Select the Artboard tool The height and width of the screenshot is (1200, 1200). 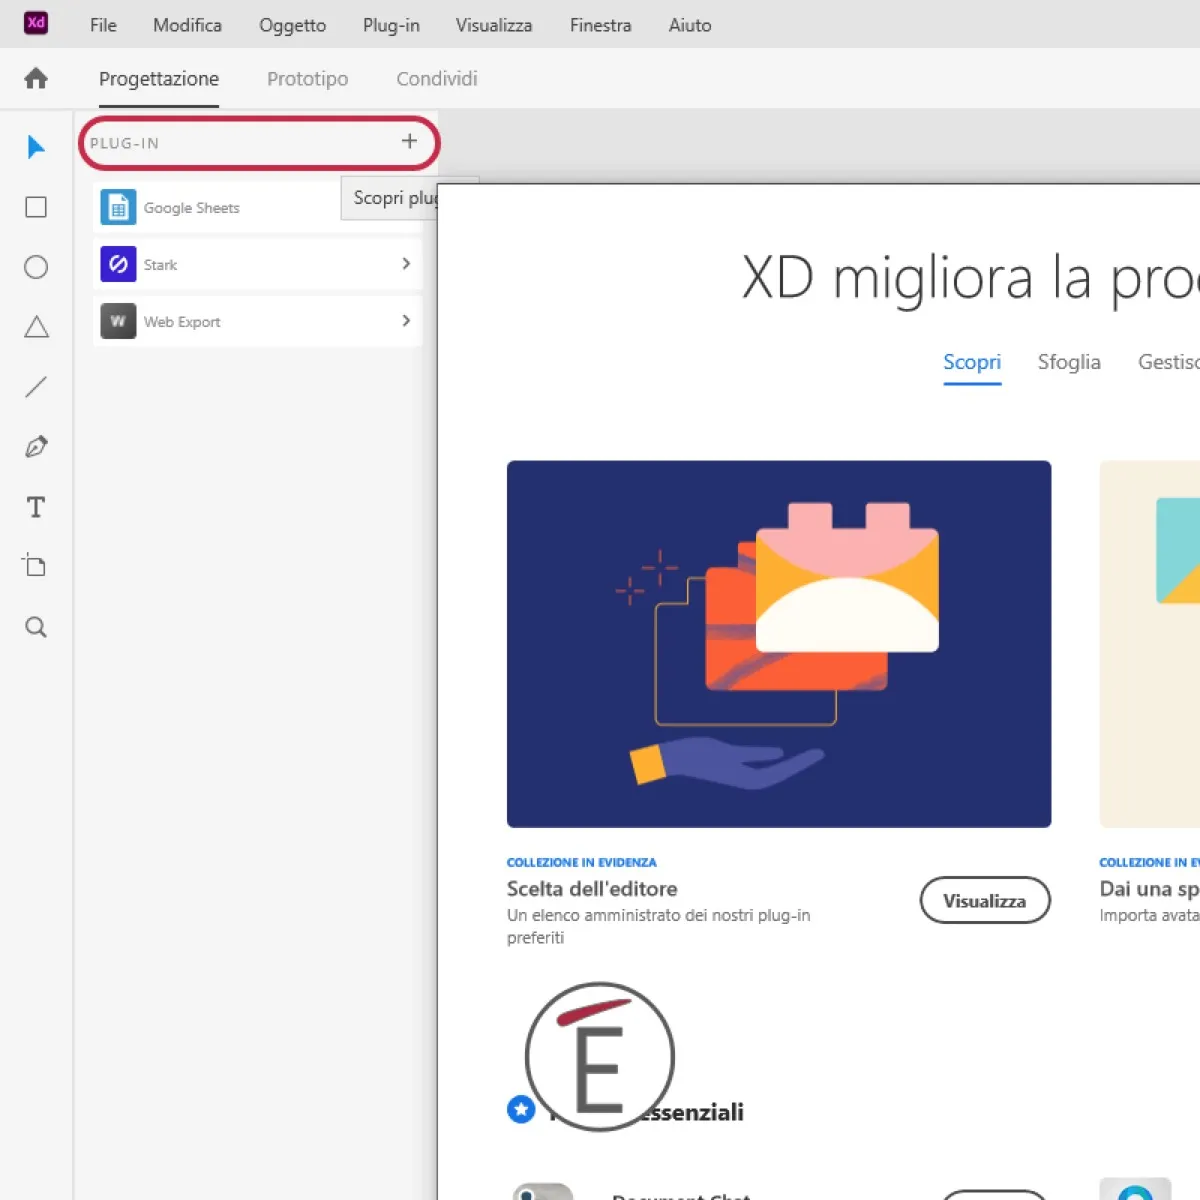point(35,565)
